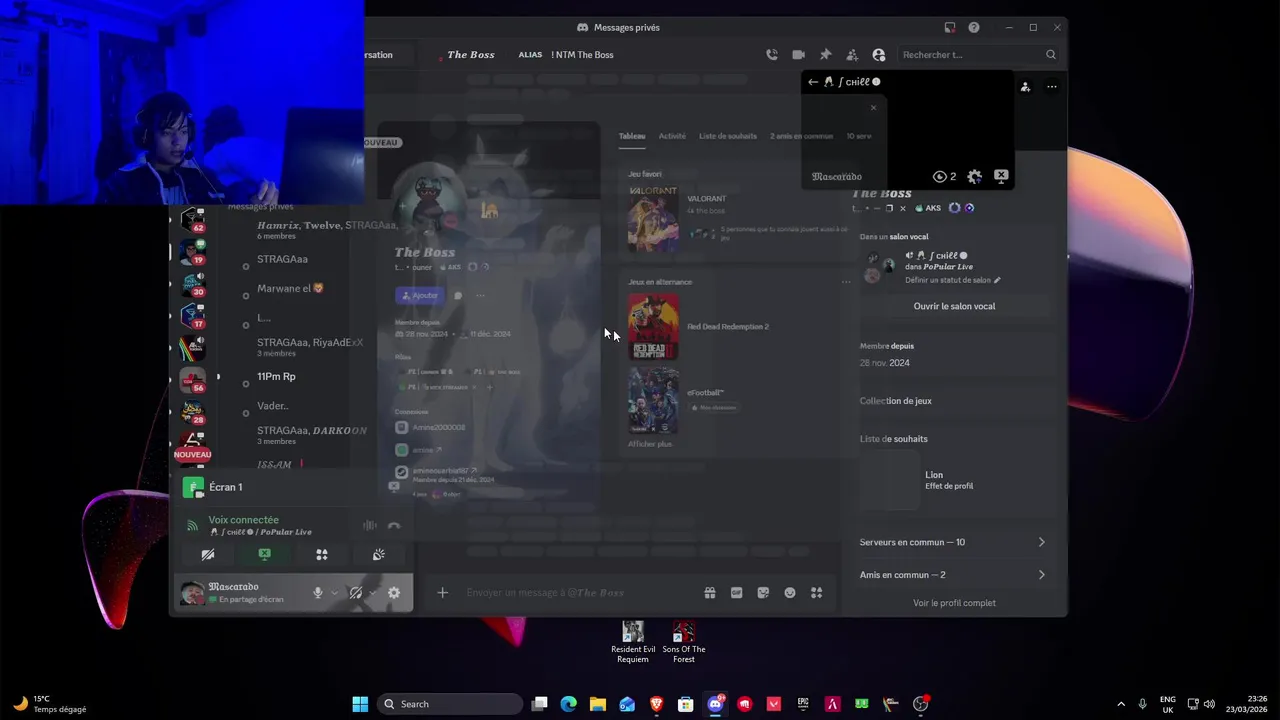Toggle noise suppression waveform icon
This screenshot has height=720, width=1280.
(369, 525)
